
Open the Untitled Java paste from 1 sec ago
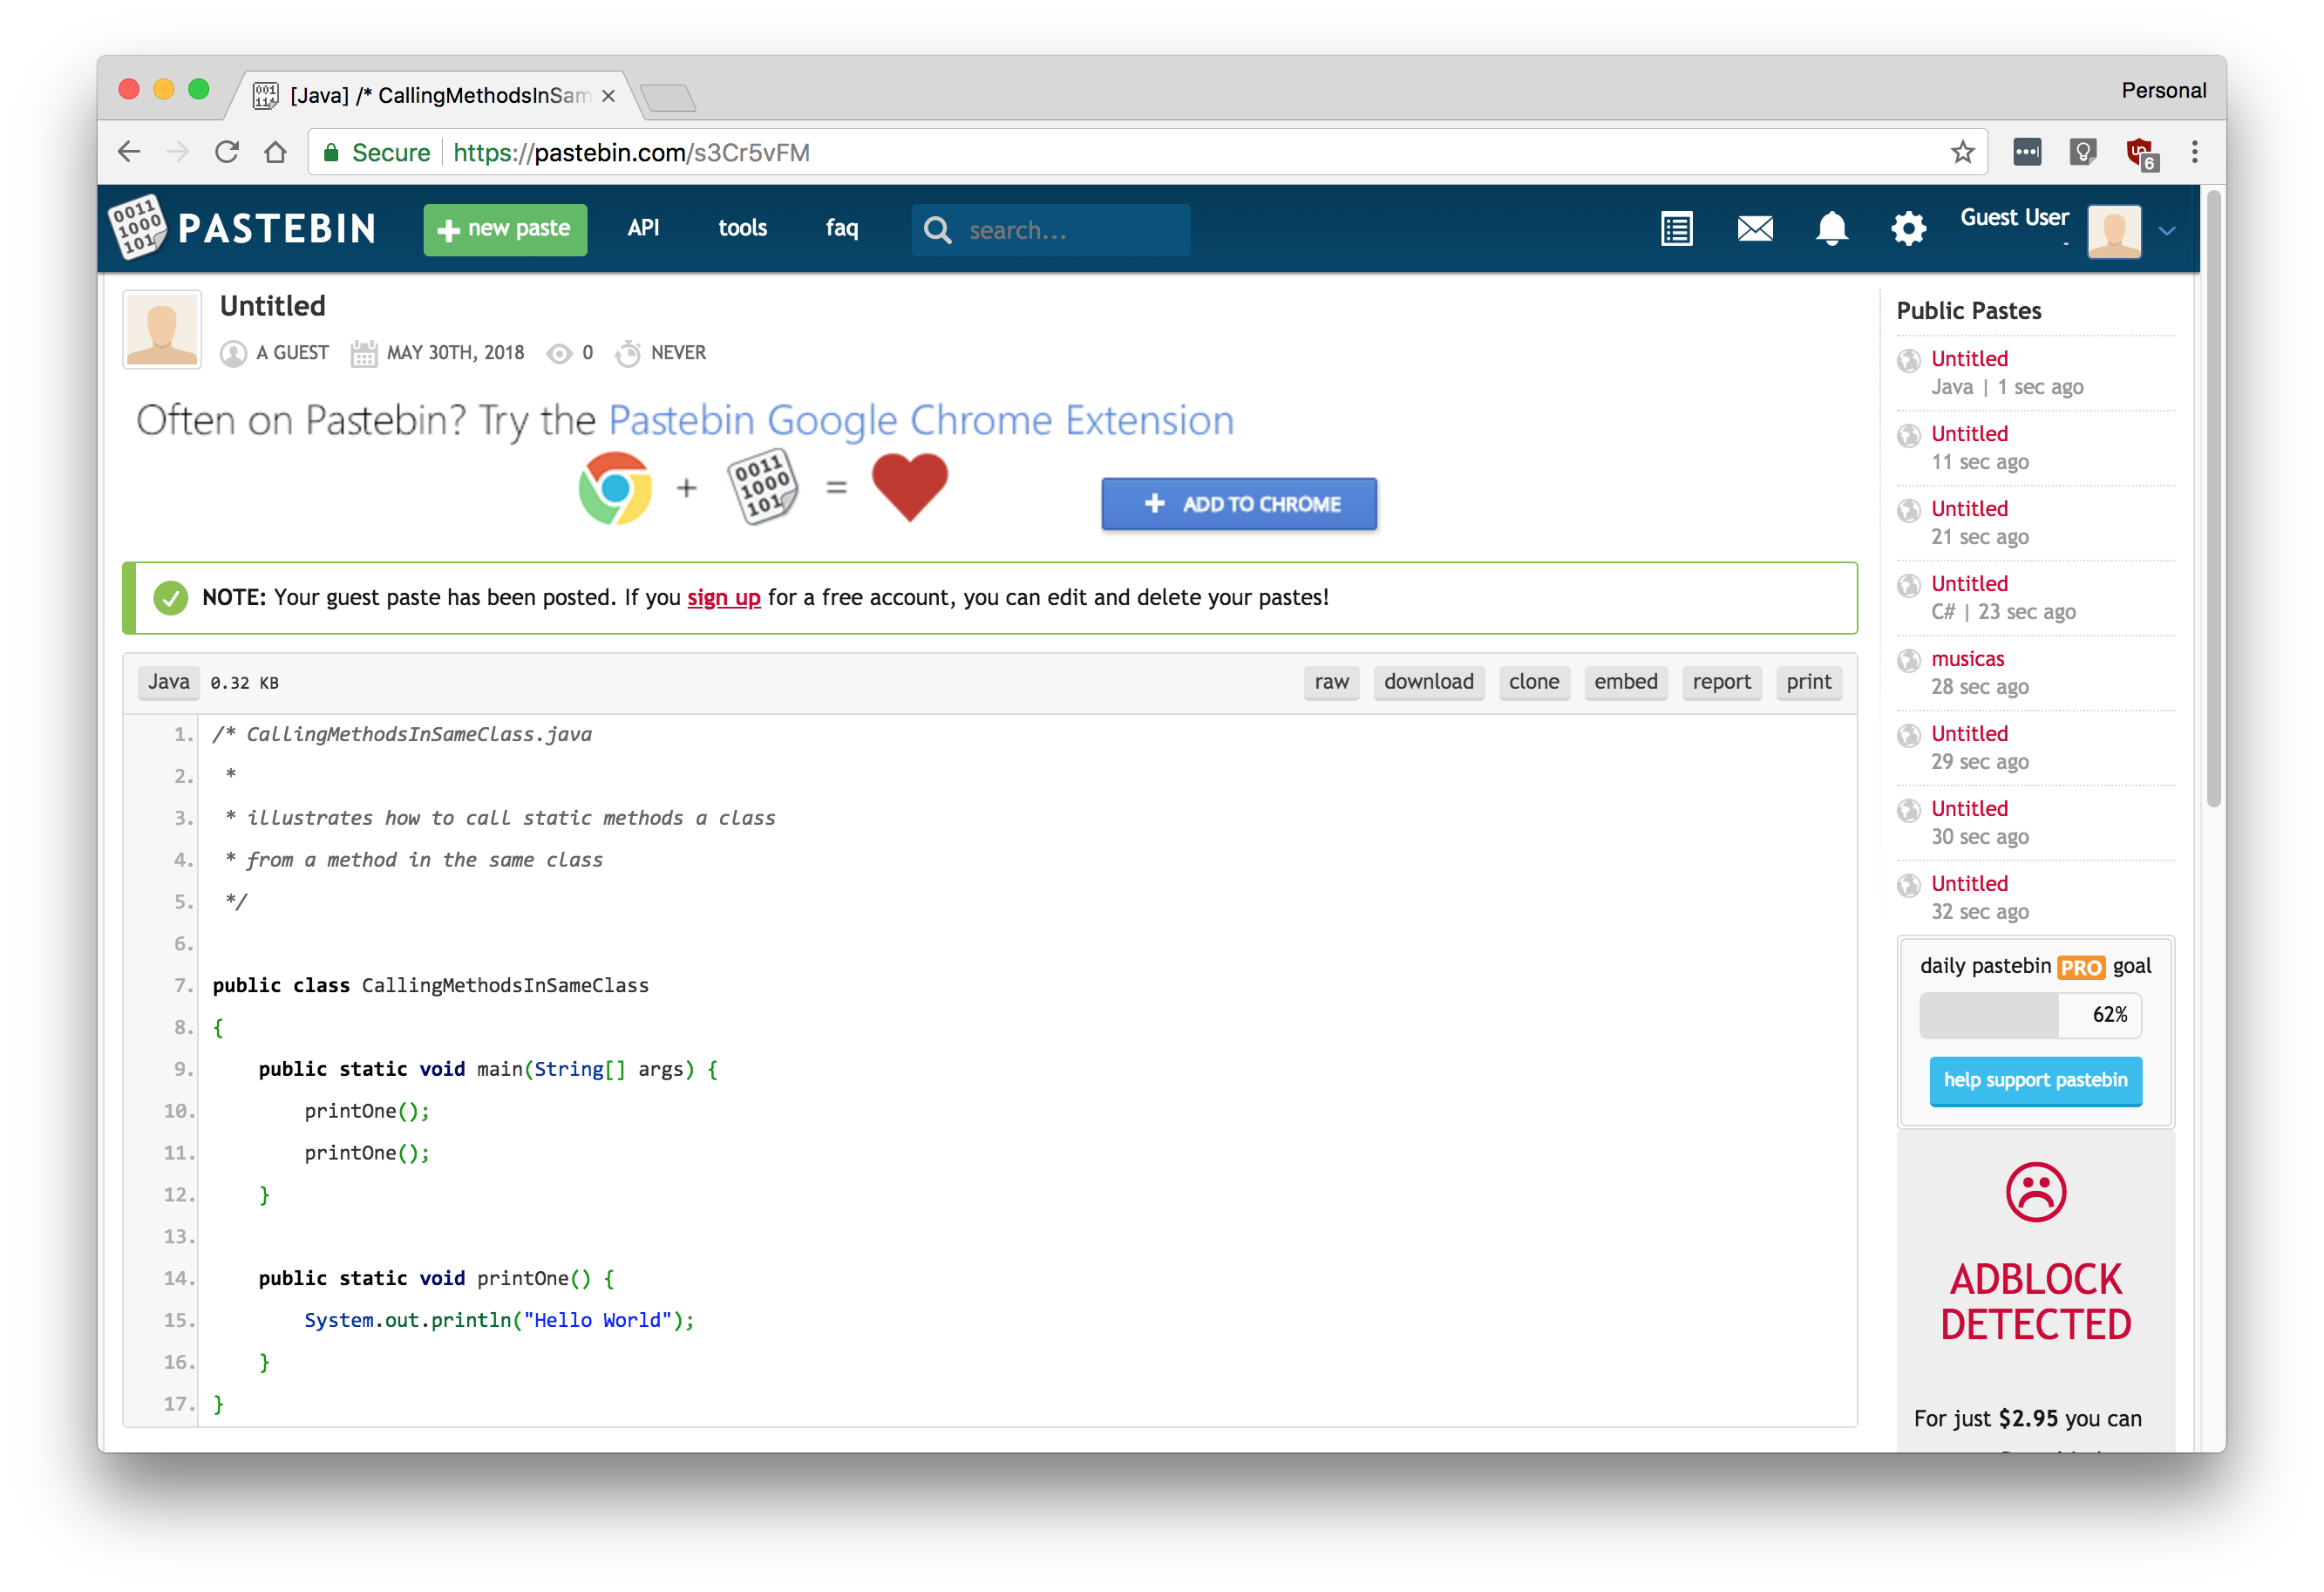1969,358
